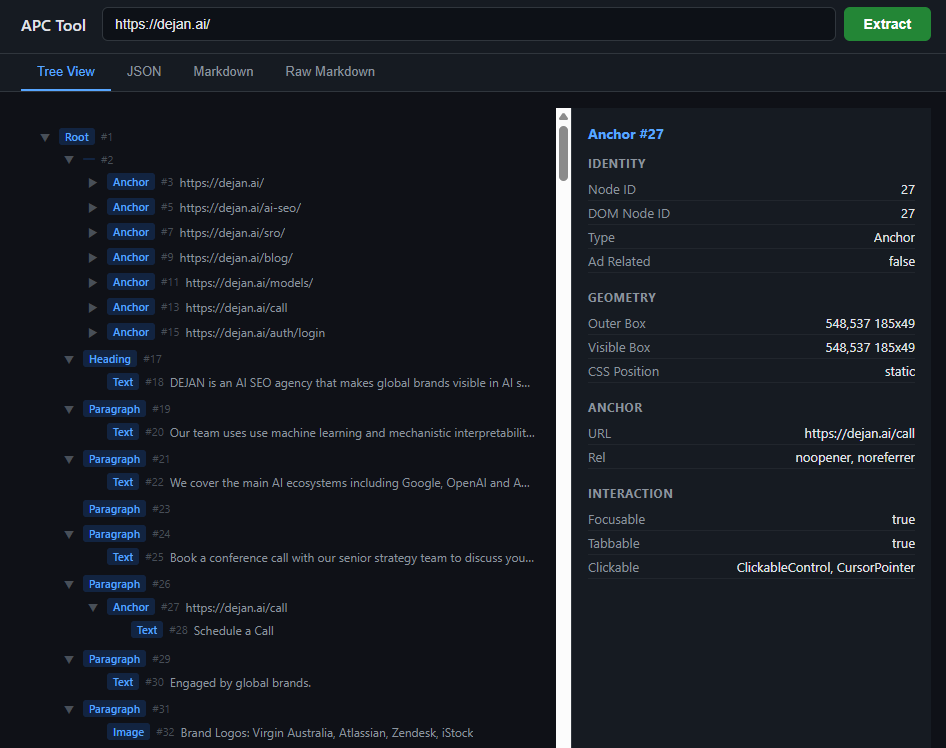The height and width of the screenshot is (748, 946).
Task: Collapse Anchor #27 node
Action: click(93, 607)
